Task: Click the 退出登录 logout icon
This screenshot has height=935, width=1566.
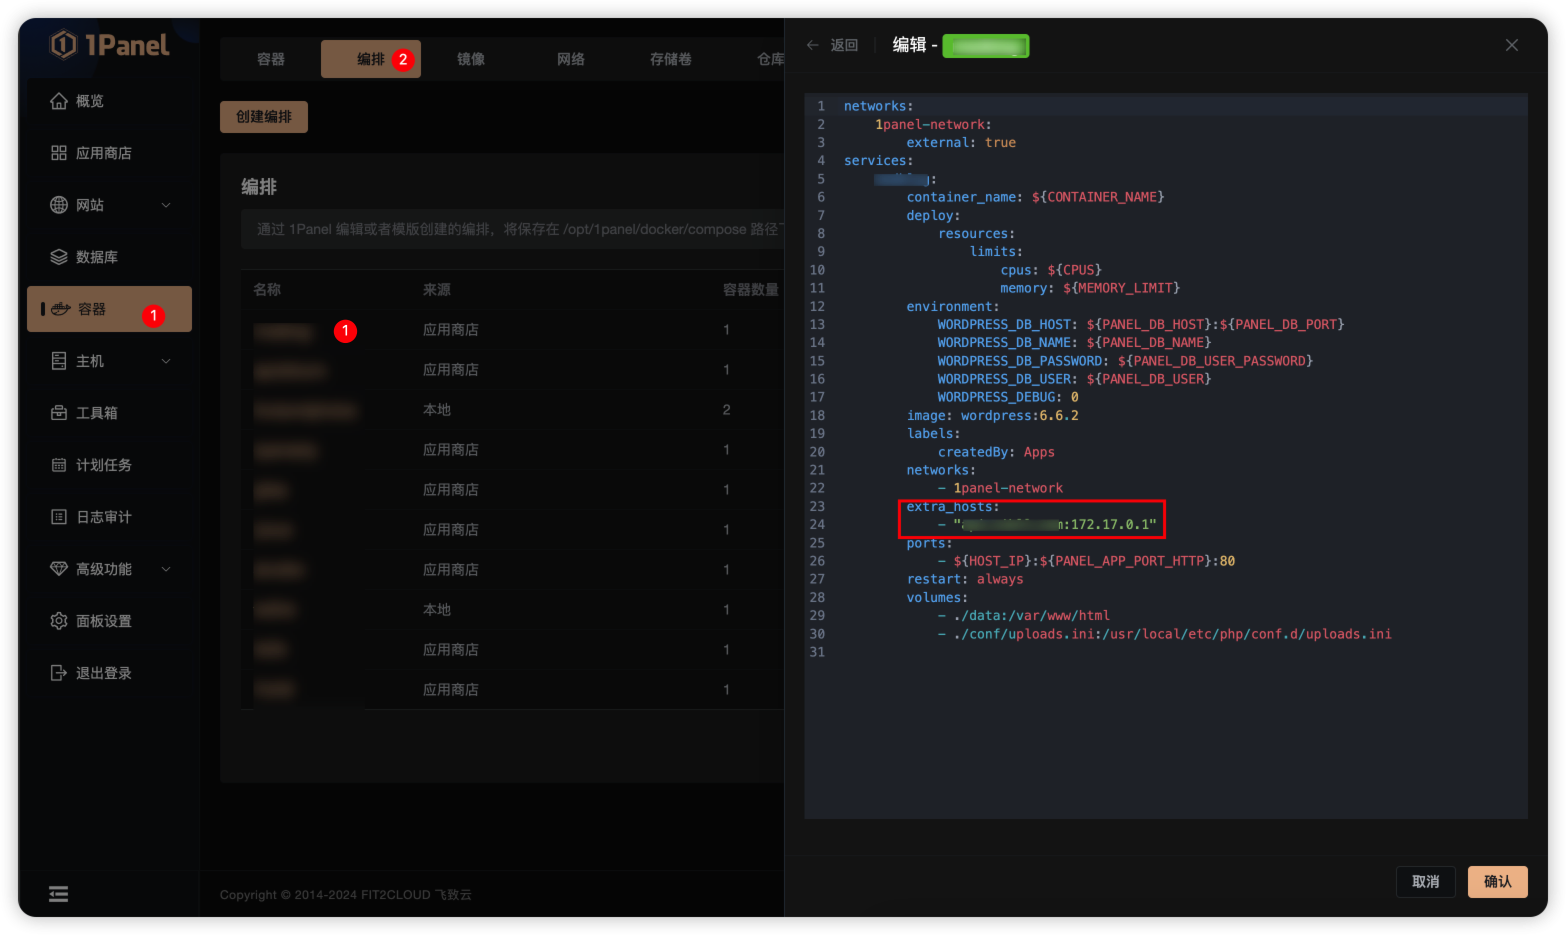Action: click(x=59, y=673)
